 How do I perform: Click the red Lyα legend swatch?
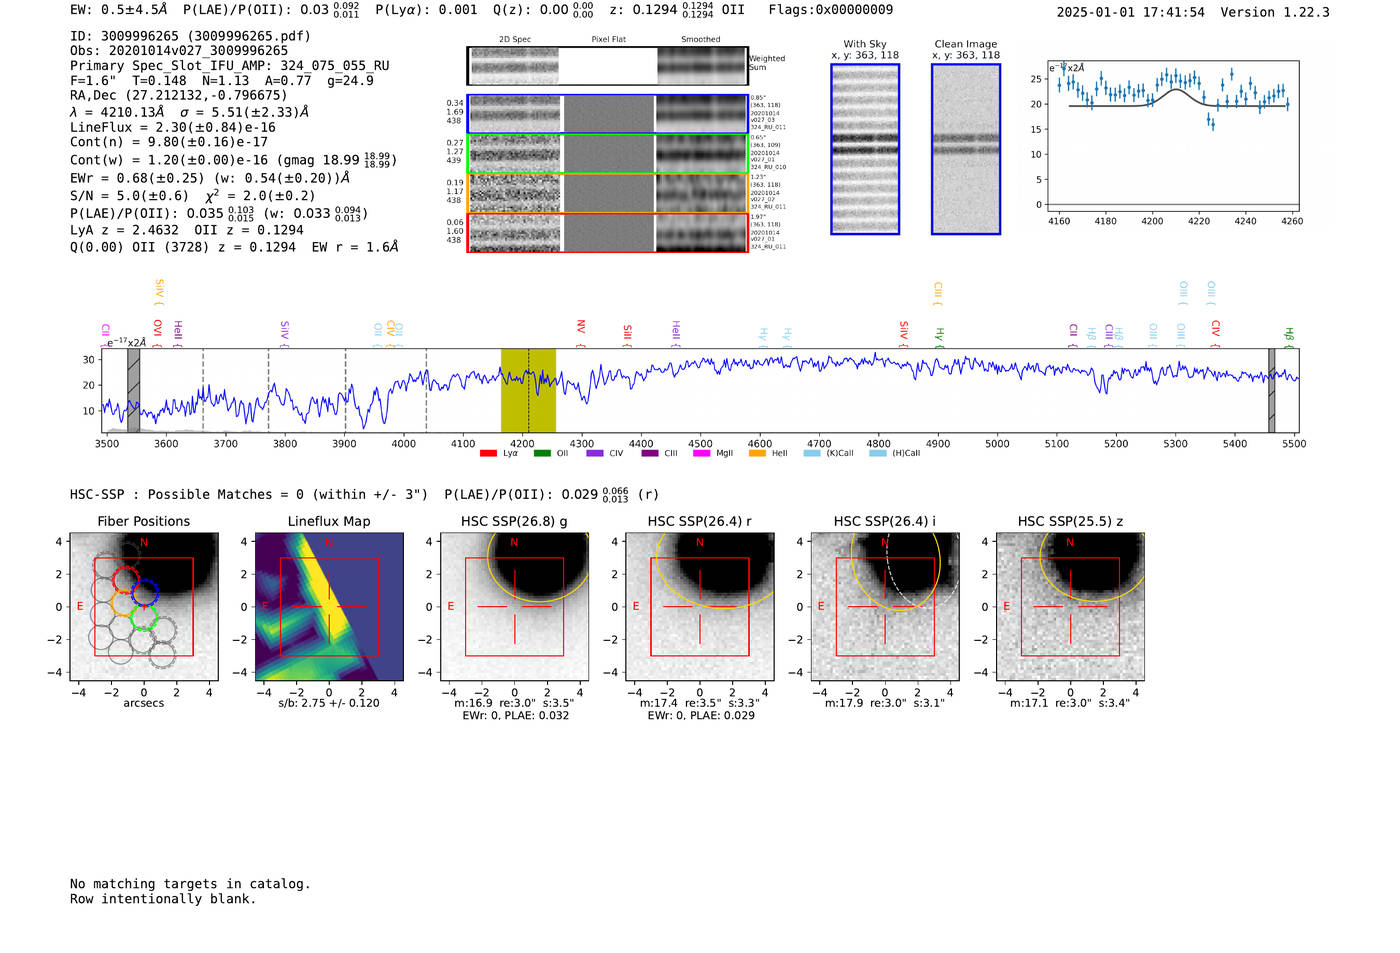point(488,453)
